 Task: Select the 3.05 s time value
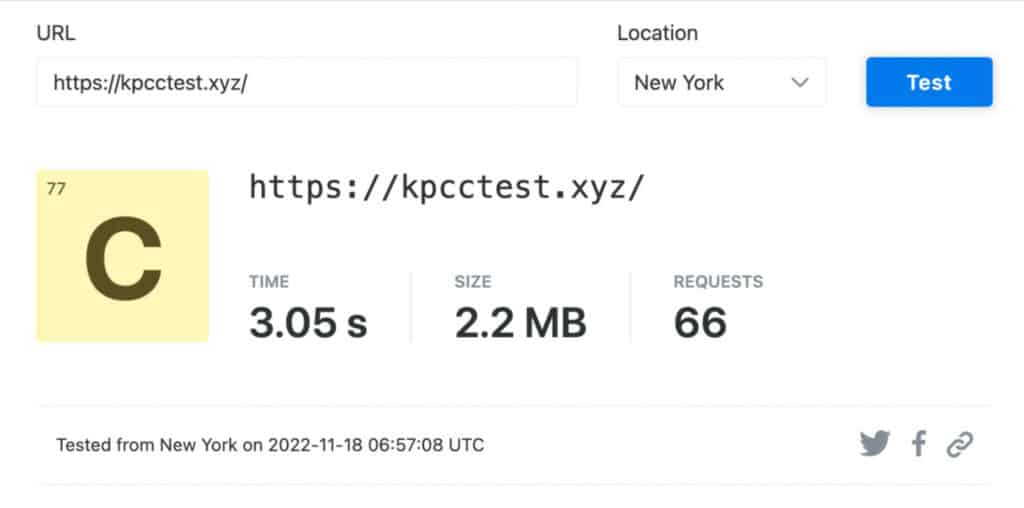pos(308,323)
